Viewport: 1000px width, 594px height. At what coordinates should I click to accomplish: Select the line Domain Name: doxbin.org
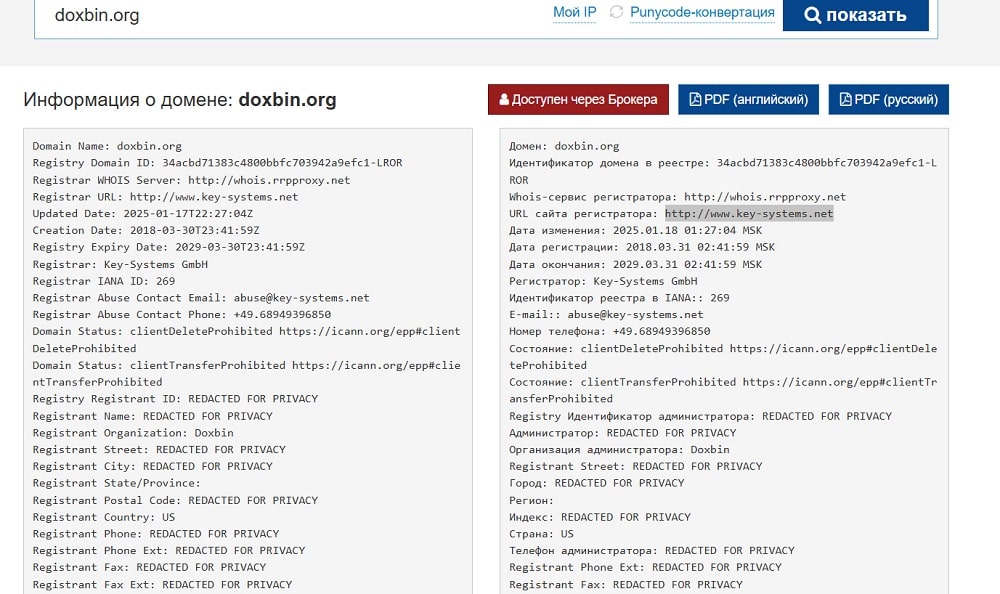point(107,146)
